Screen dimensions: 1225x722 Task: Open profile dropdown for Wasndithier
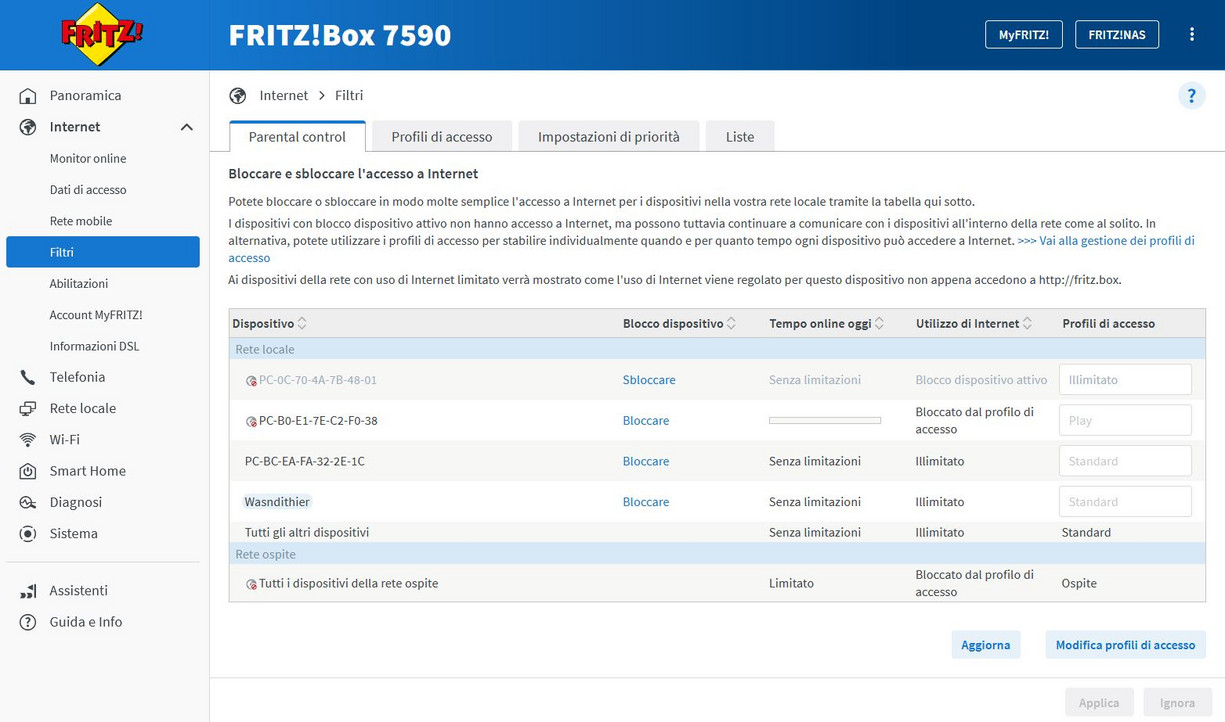1125,502
